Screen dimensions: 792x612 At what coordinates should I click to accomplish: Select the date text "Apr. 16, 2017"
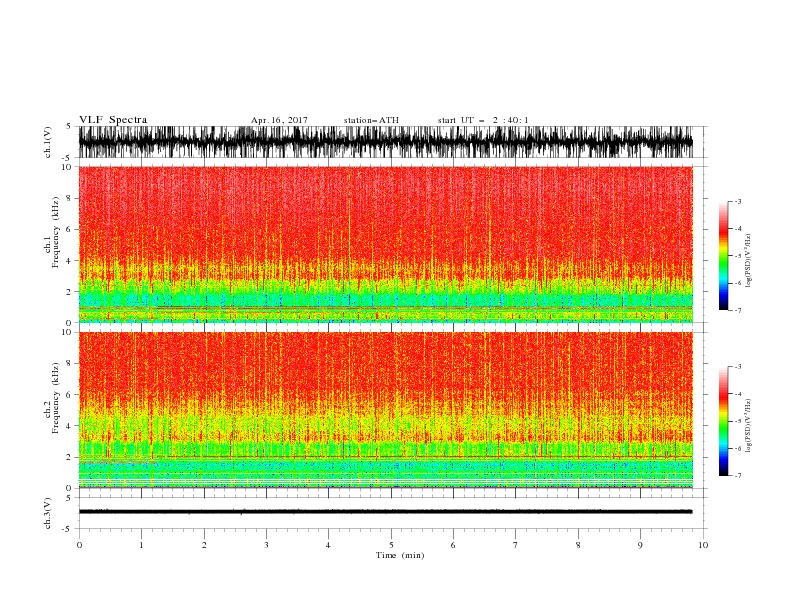279,120
